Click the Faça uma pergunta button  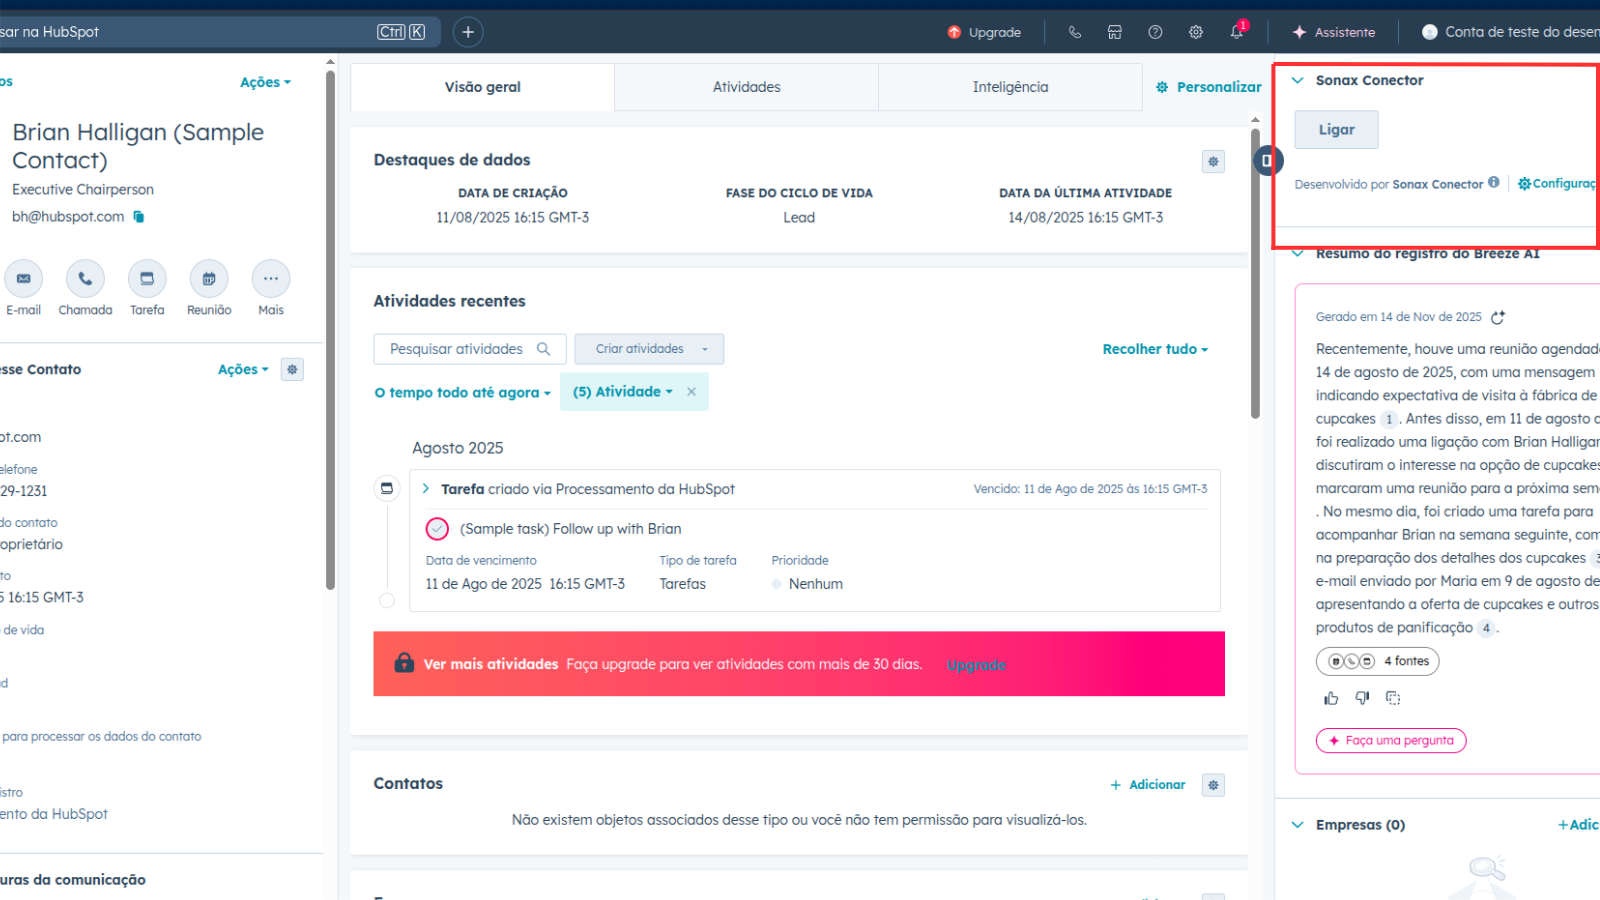point(1391,741)
